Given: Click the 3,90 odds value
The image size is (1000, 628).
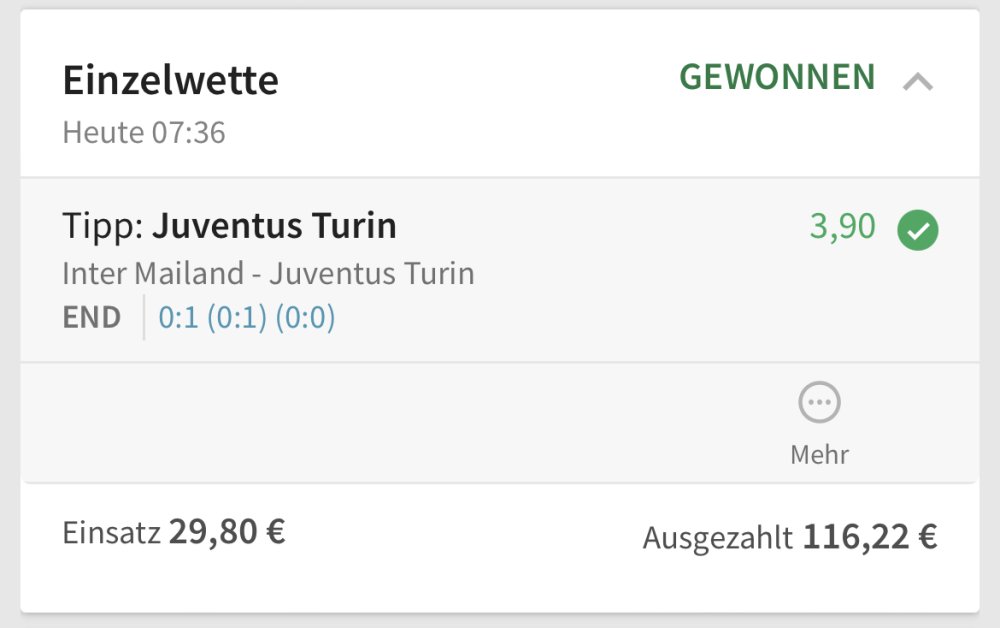Looking at the screenshot, I should click(x=842, y=228).
